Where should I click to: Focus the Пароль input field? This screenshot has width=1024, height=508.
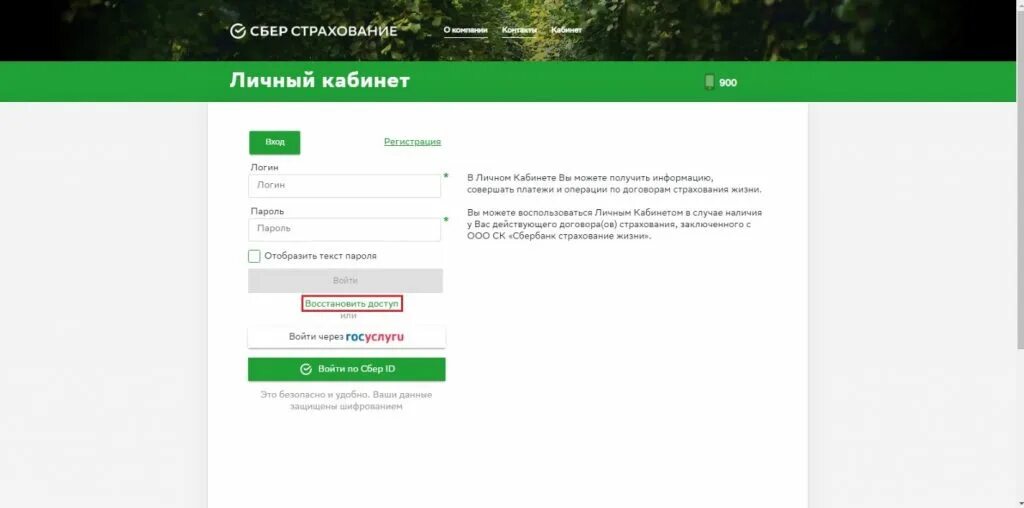[344, 229]
